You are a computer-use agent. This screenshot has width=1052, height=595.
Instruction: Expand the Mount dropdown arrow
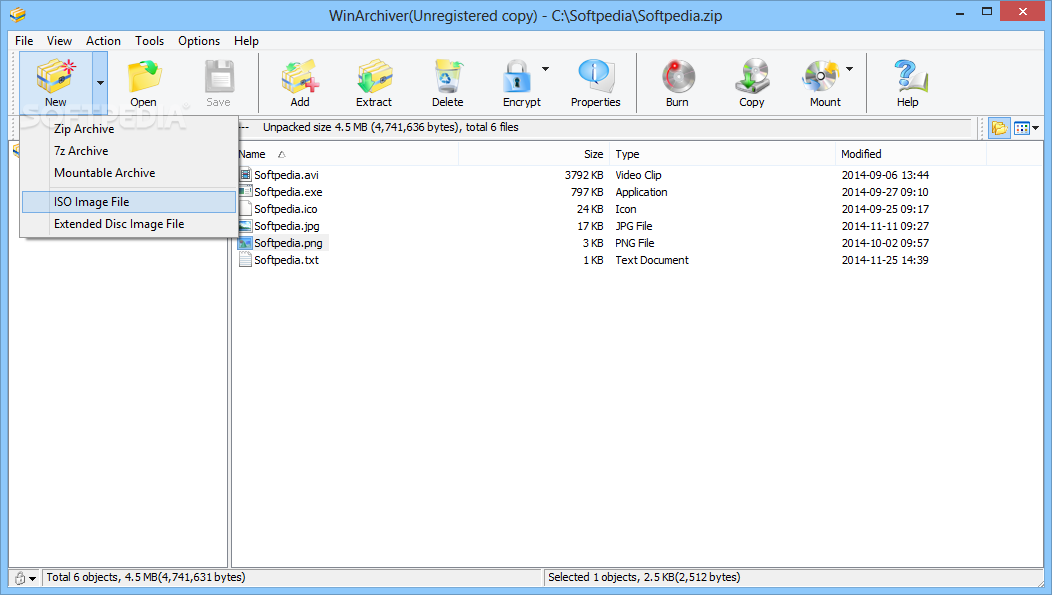[x=849, y=68]
